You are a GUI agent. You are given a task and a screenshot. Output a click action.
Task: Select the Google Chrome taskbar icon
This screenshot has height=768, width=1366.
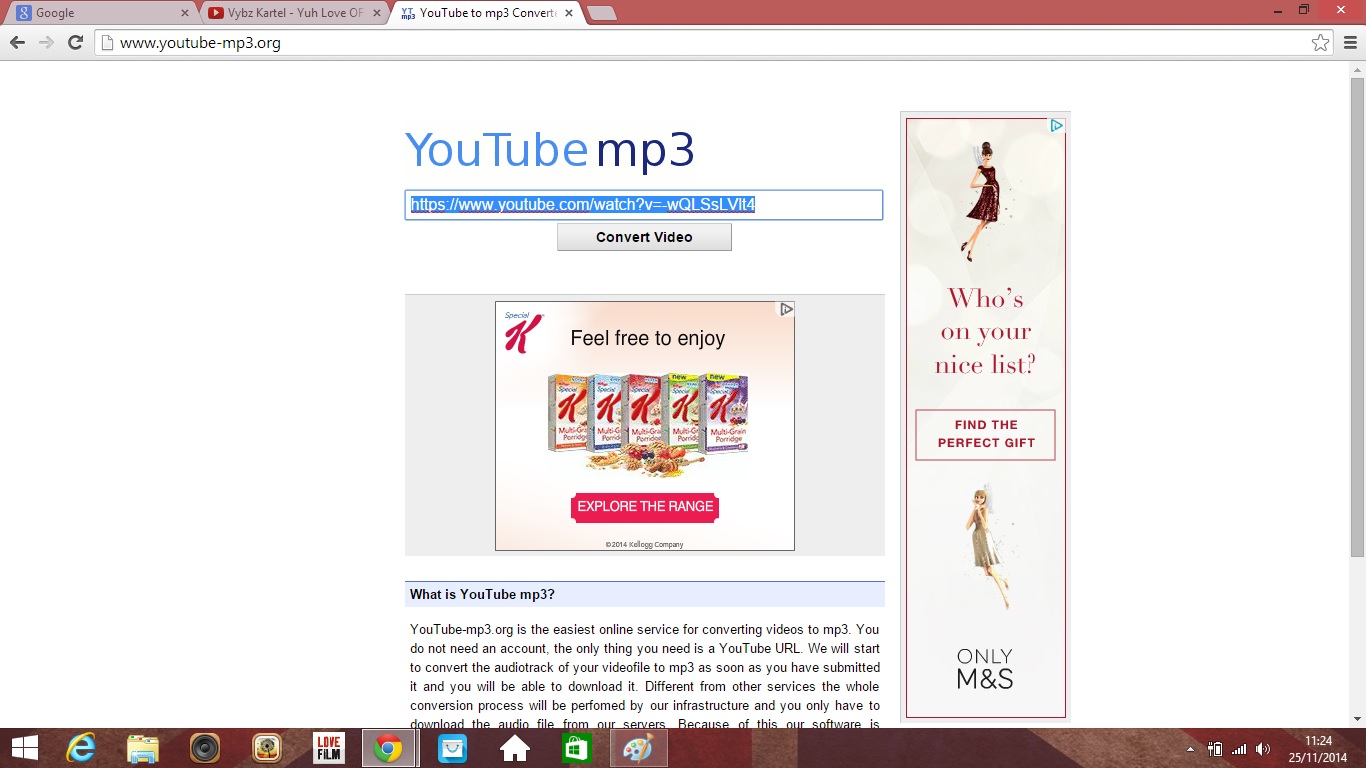[389, 748]
